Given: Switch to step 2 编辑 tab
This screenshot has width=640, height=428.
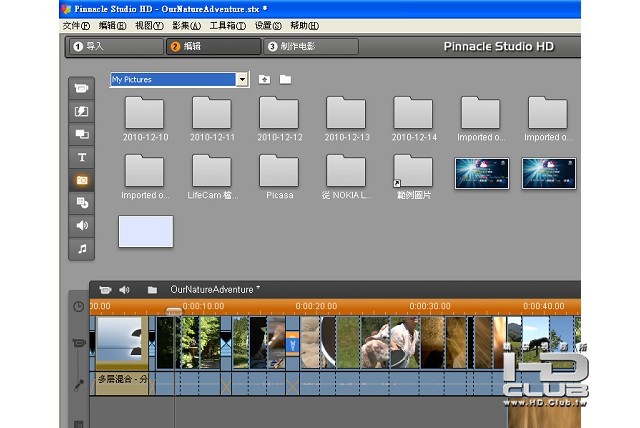Looking at the screenshot, I should 213,47.
